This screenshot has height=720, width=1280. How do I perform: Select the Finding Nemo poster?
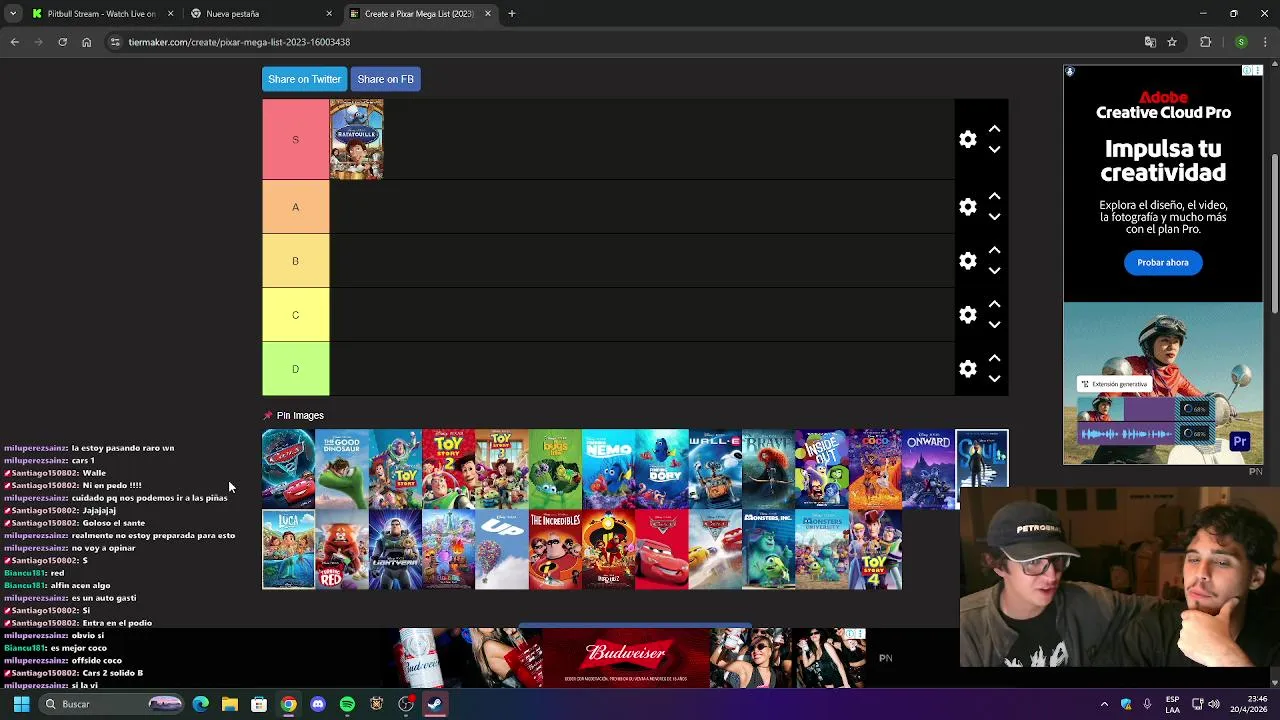click(x=608, y=469)
